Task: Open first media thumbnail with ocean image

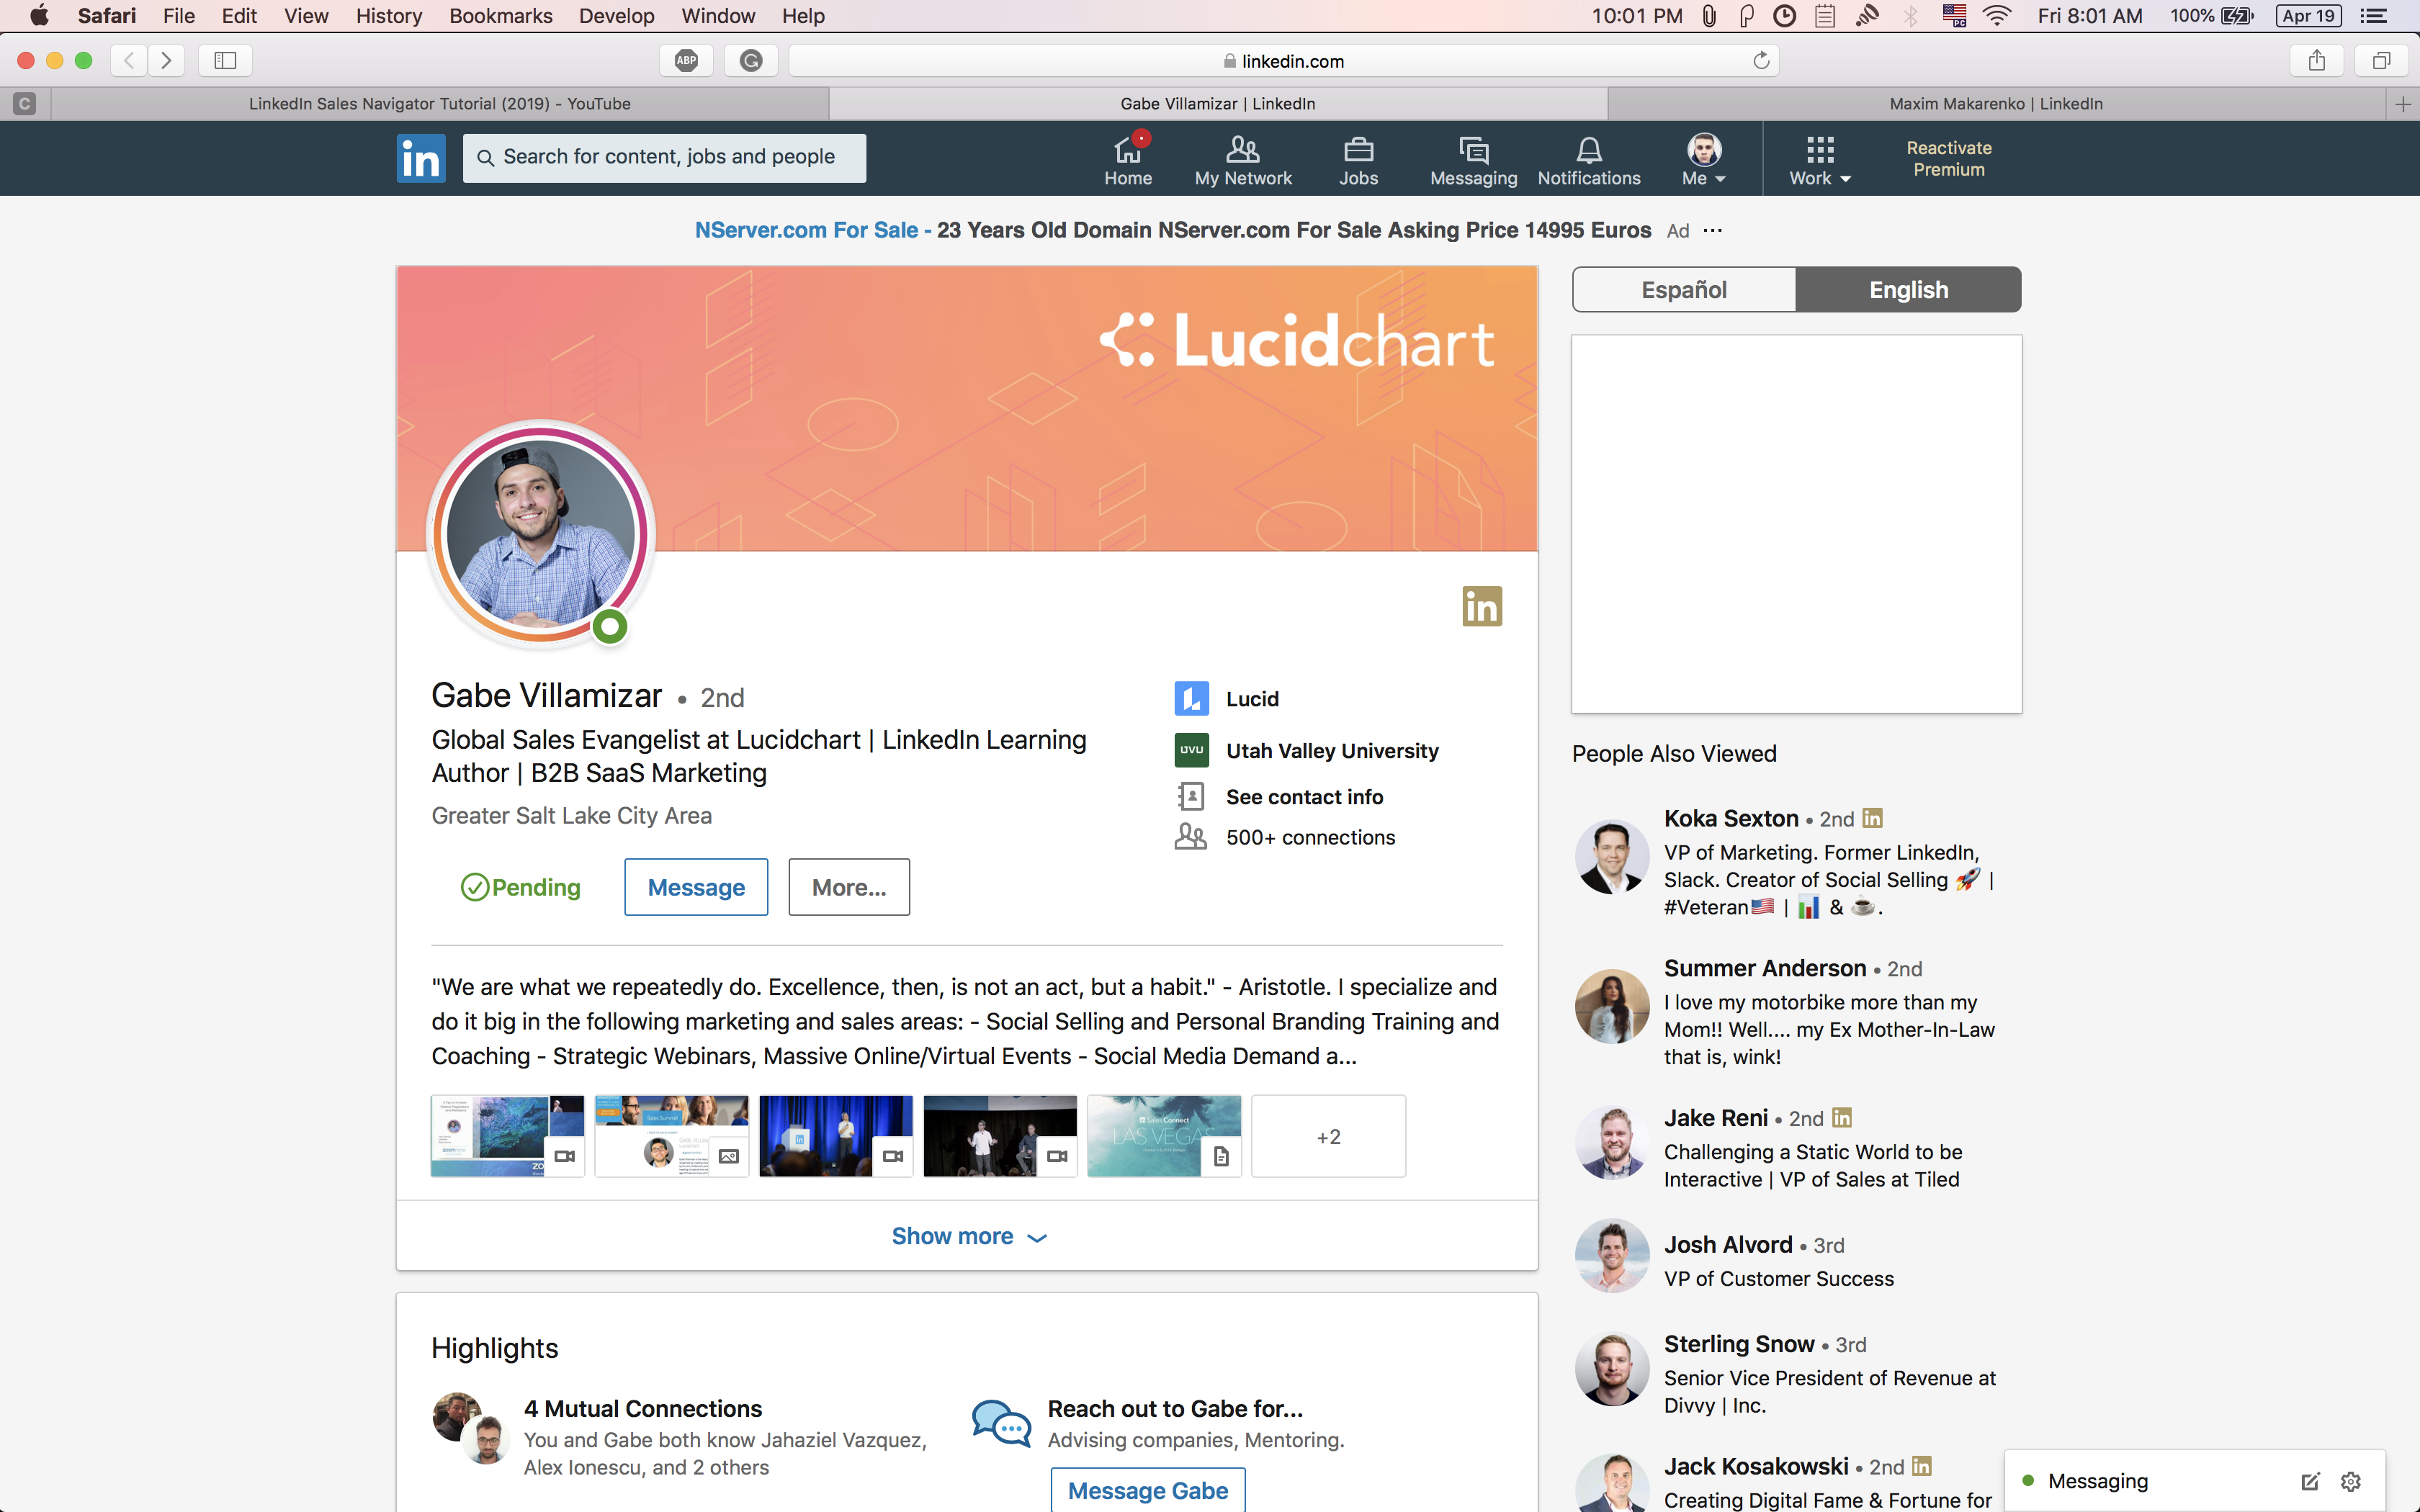Action: pos(507,1136)
